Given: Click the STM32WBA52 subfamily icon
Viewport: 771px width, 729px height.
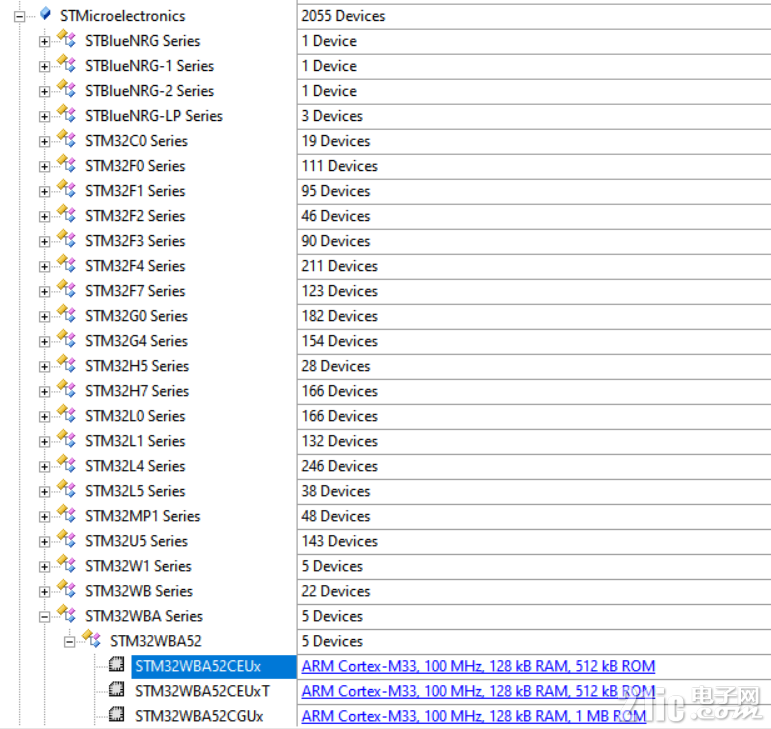Looking at the screenshot, I should (91, 639).
